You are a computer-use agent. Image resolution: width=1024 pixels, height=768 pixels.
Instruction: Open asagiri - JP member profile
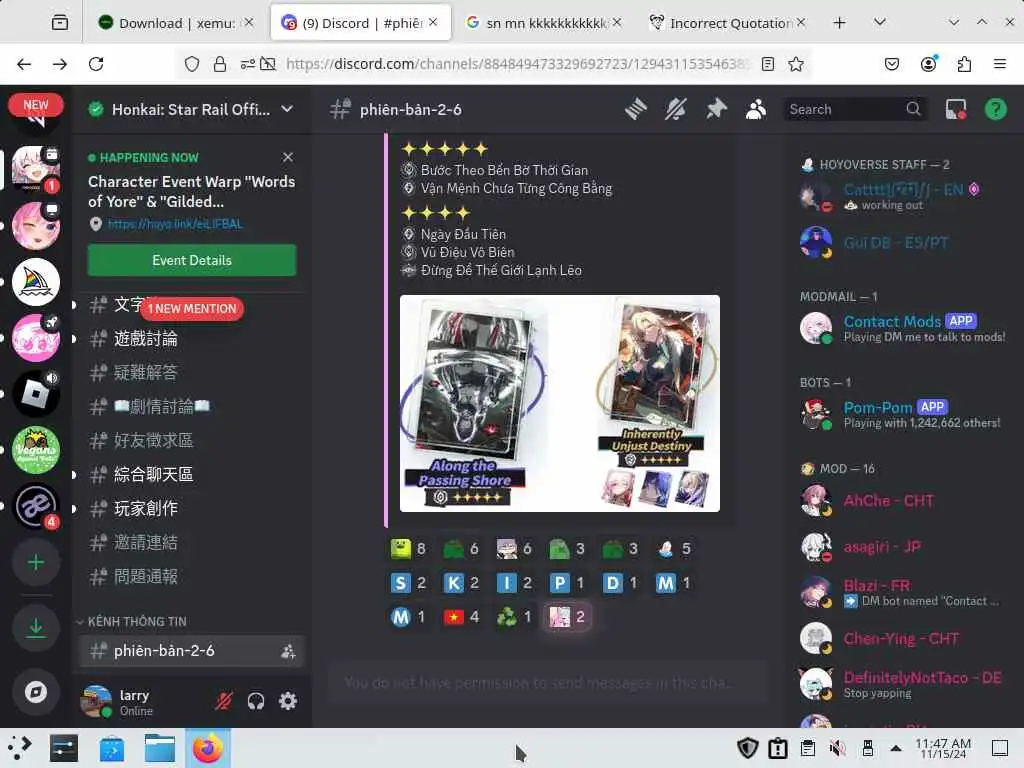click(x=904, y=547)
